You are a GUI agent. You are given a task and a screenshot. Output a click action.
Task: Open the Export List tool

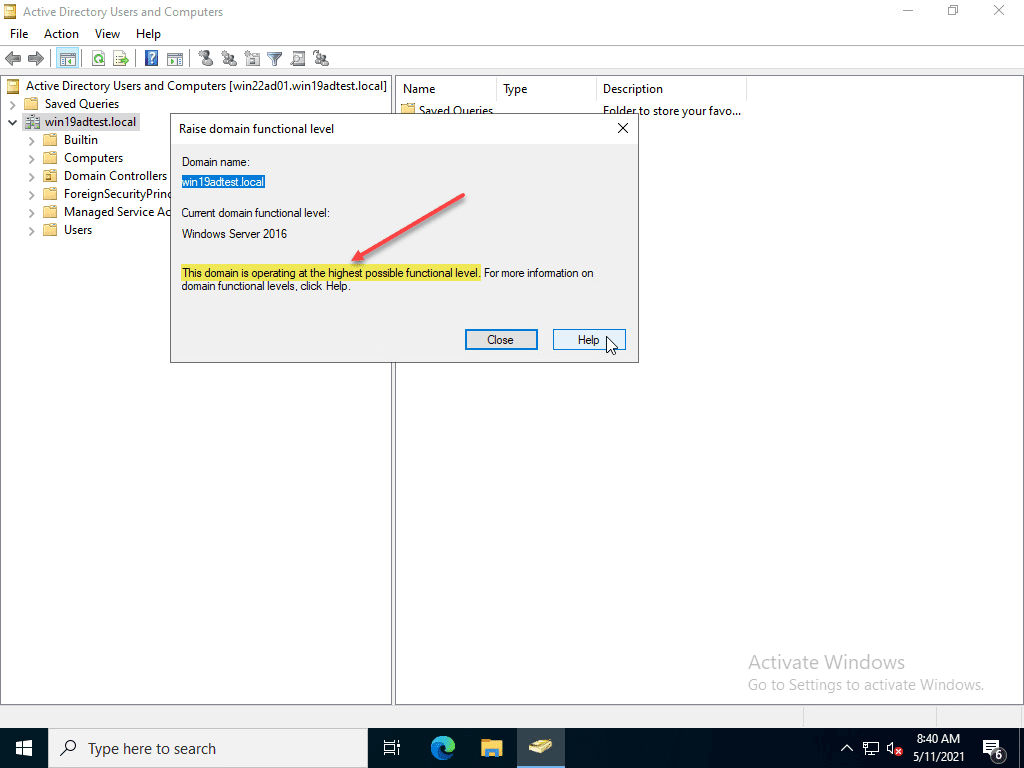click(121, 58)
